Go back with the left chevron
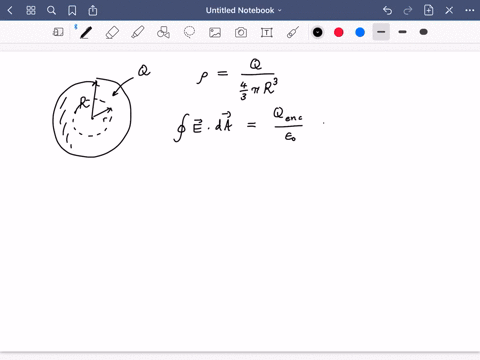Screen dimensions: 480x360 (10, 11)
